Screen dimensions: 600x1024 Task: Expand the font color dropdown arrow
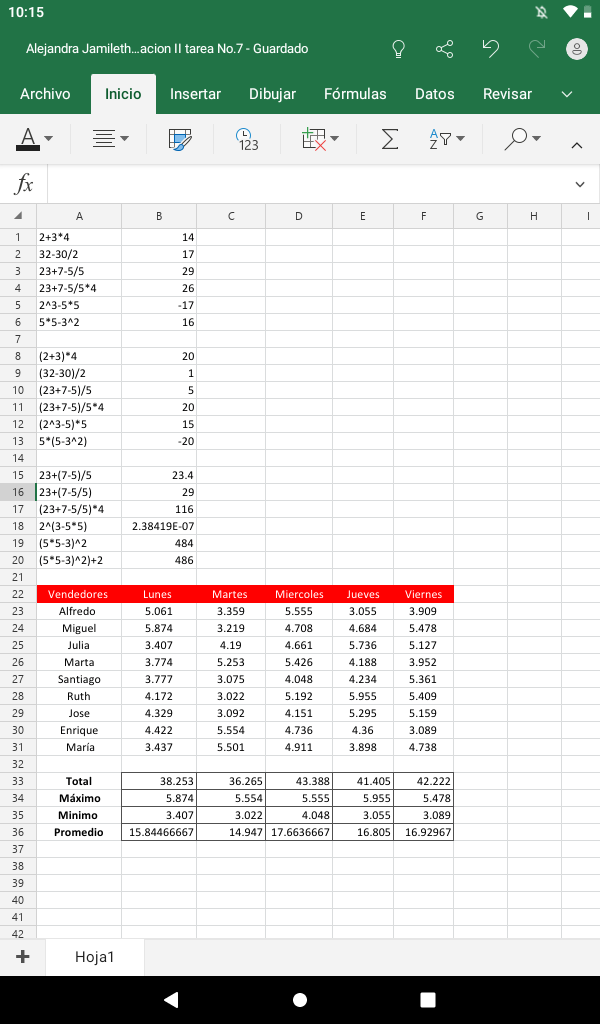pyautogui.click(x=48, y=138)
